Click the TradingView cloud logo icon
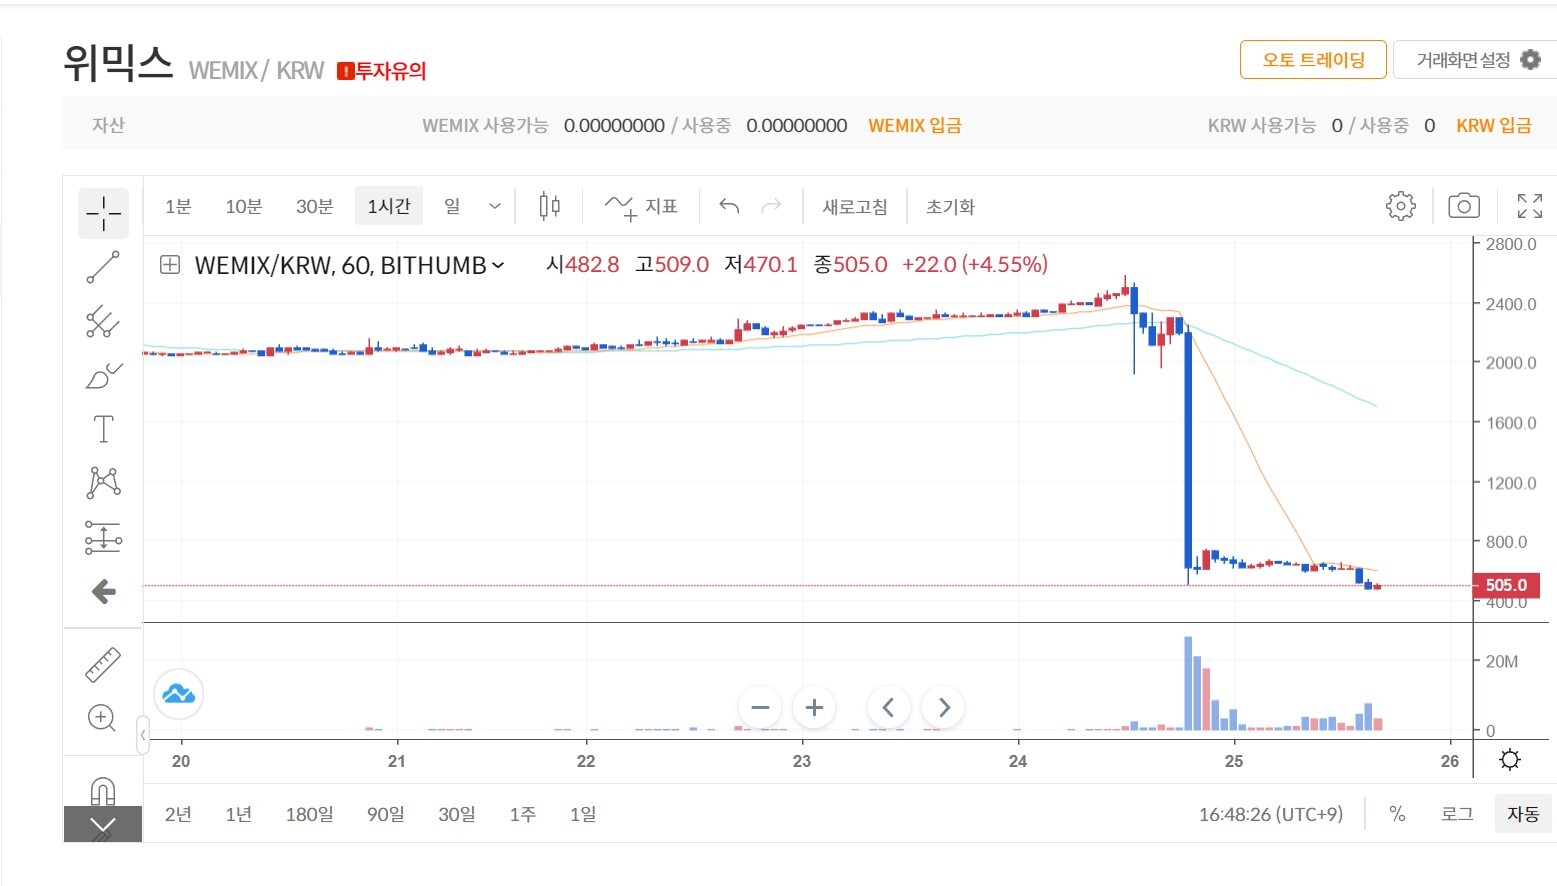Screen dimensions: 1557x886 [x=179, y=694]
